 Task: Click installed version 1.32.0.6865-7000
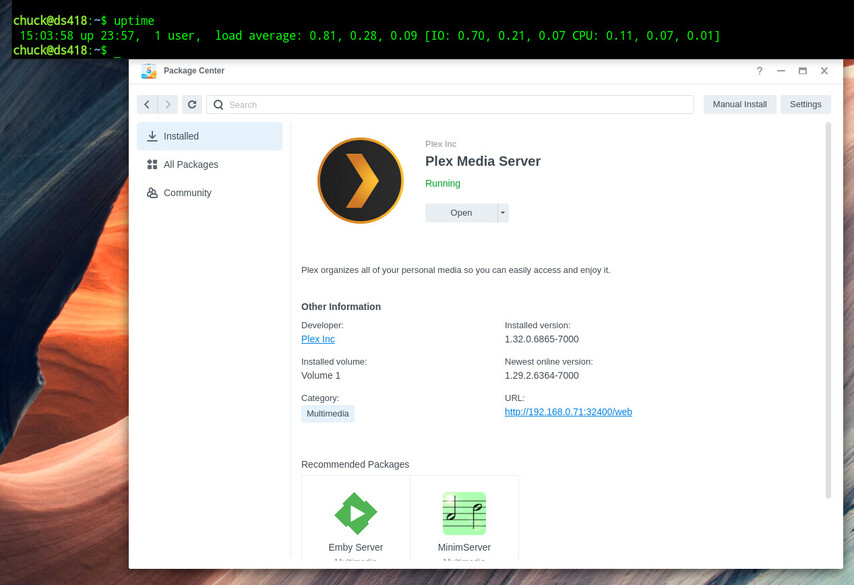pyautogui.click(x=541, y=339)
